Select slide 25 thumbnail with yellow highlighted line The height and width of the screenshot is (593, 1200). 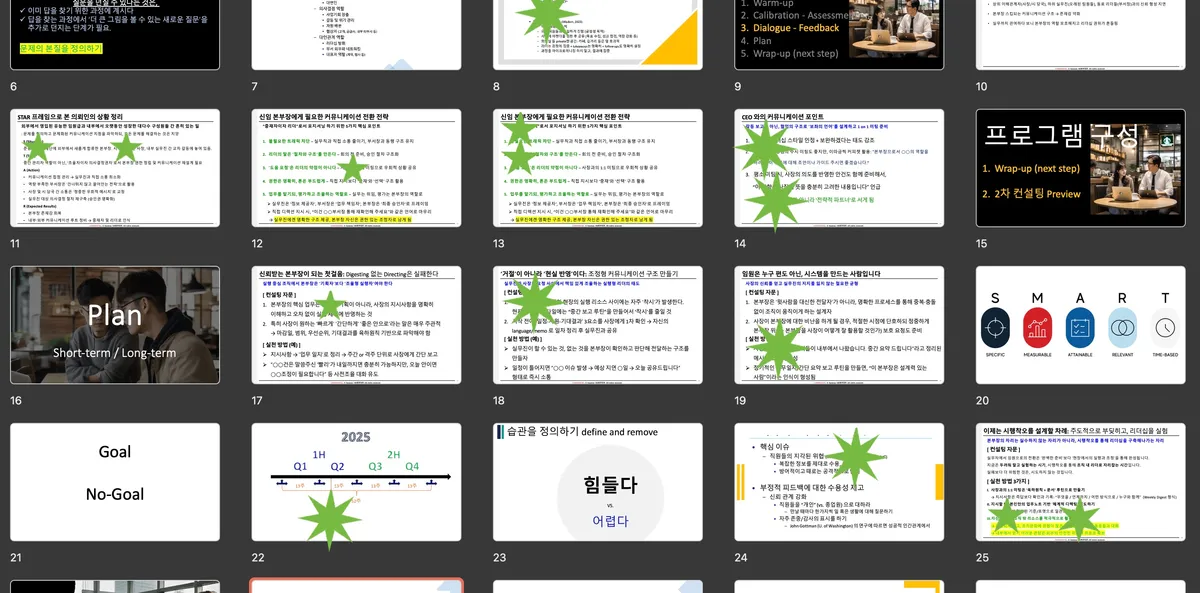(x=1081, y=482)
